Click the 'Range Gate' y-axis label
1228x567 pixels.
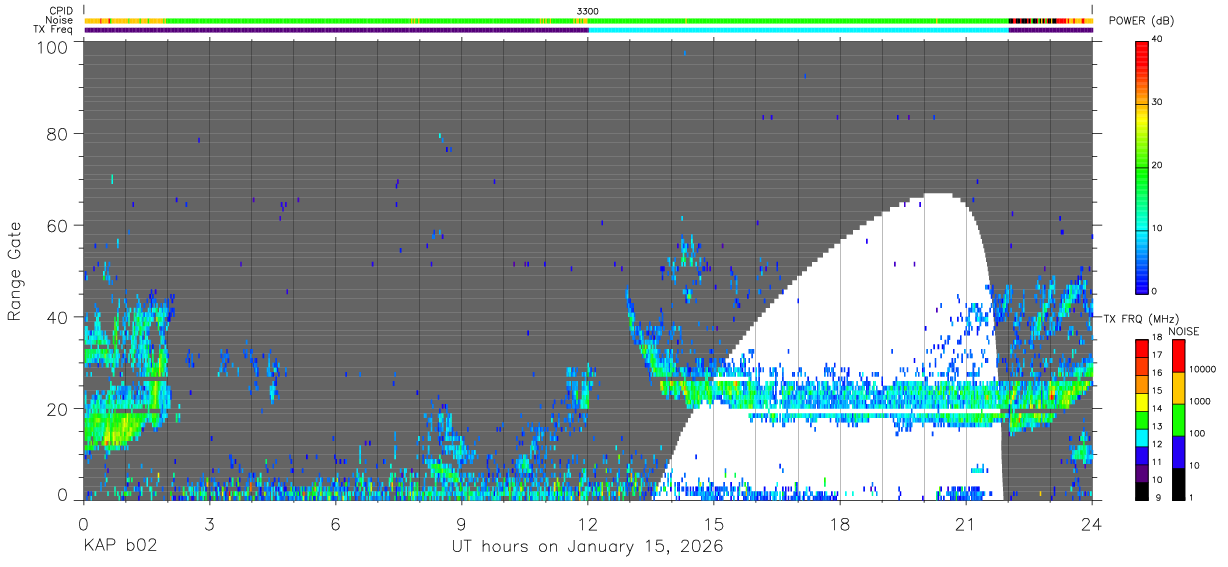tap(15, 271)
